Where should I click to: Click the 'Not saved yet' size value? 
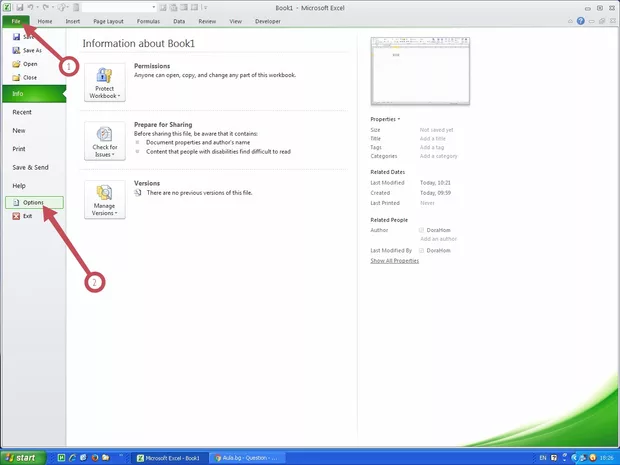coord(437,130)
